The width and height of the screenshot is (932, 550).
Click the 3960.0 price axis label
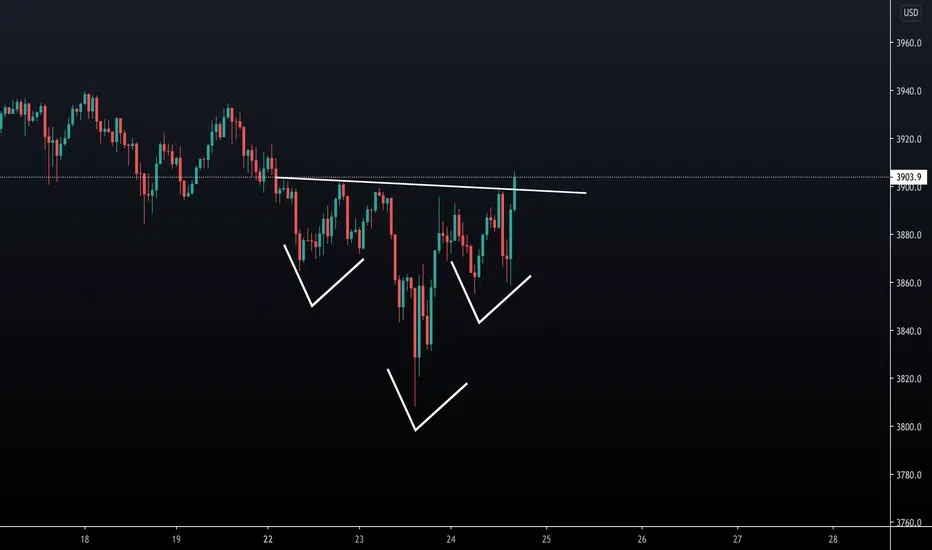[x=909, y=43]
